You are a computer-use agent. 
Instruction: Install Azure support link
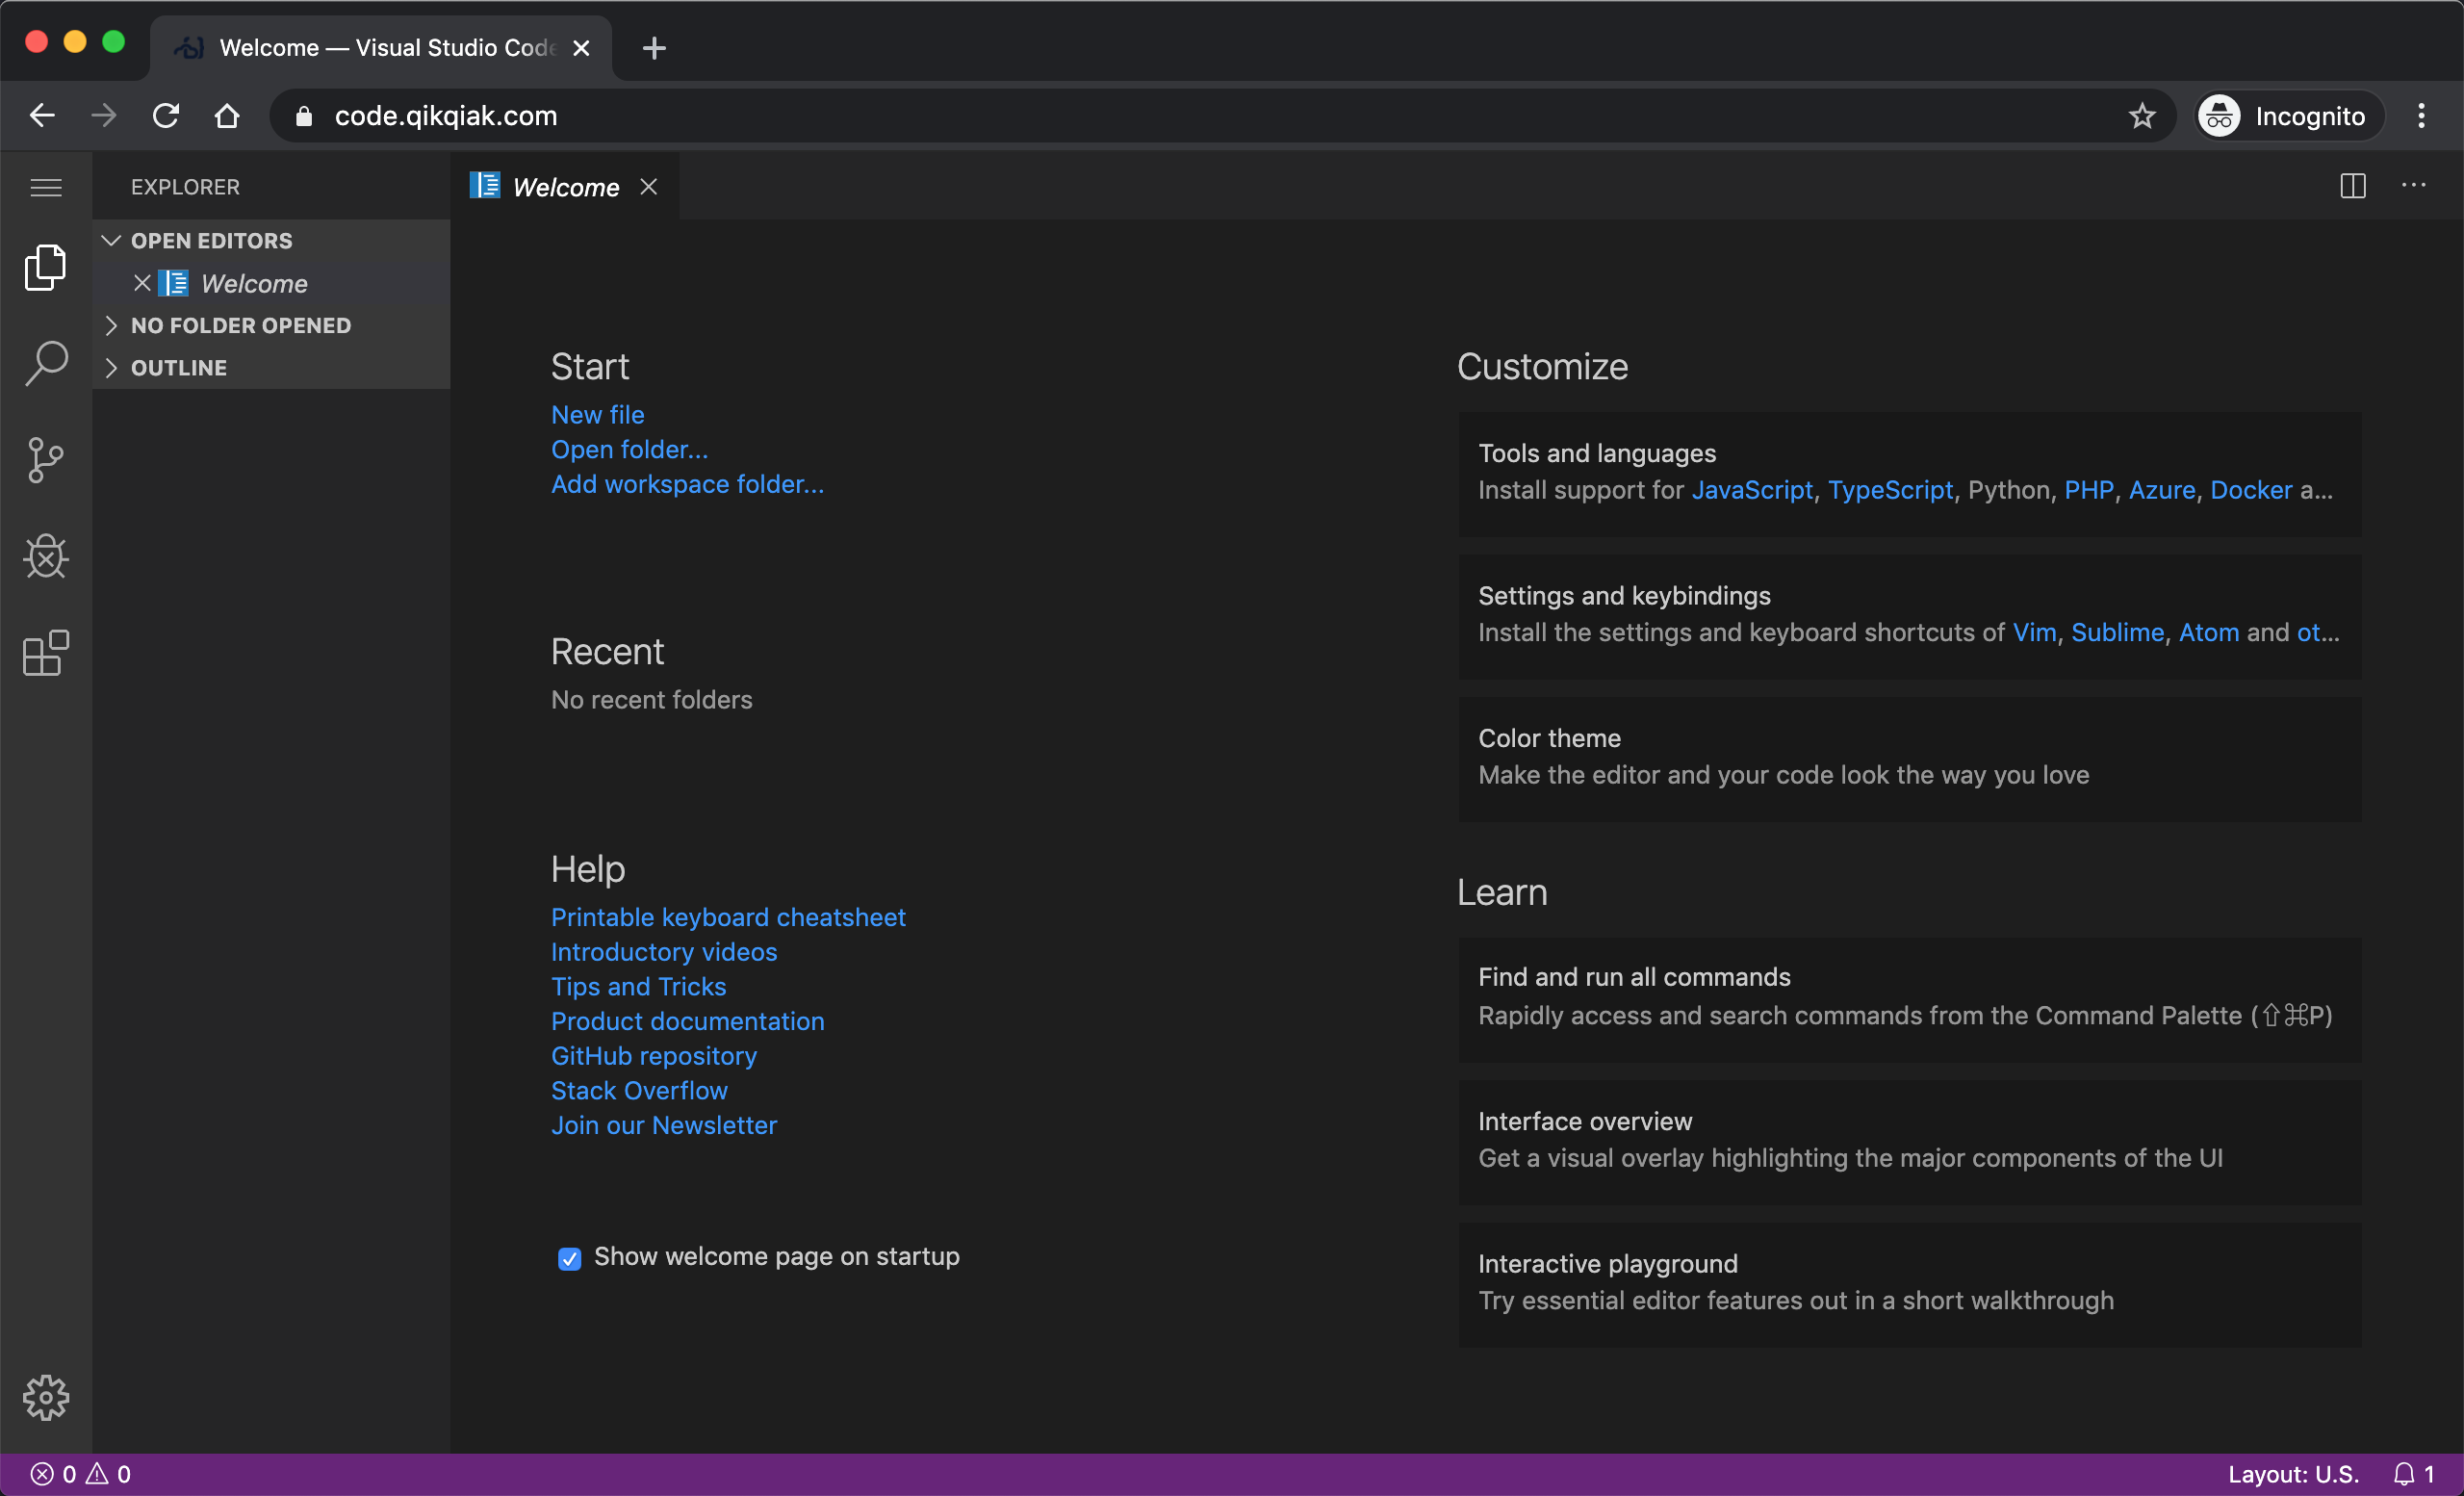coord(2161,490)
